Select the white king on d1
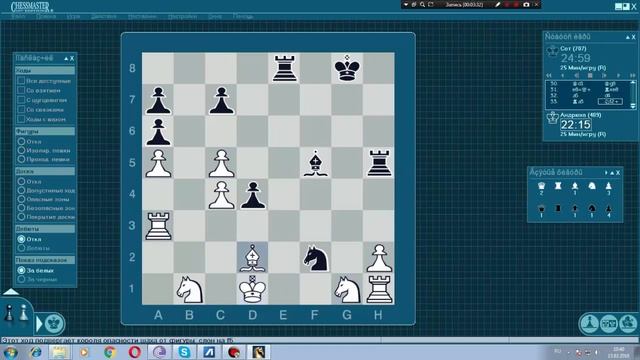 point(252,289)
